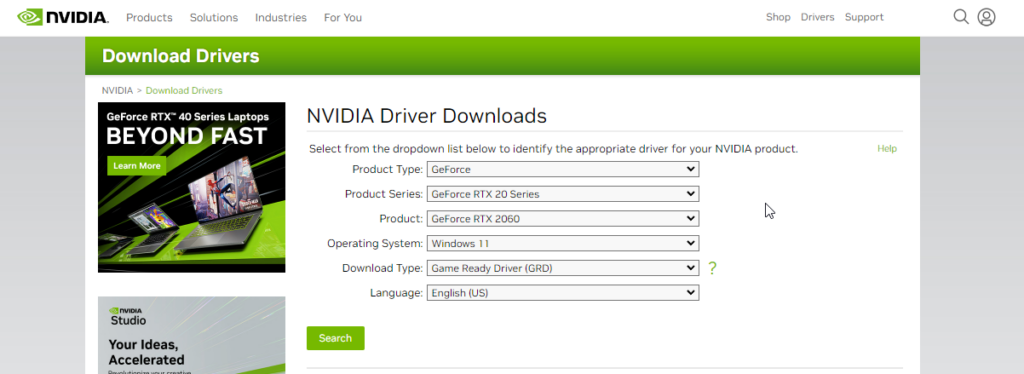Expand the Product dropdown showing GeForce RTX 2060
This screenshot has height=374, width=1024.
[x=563, y=219]
